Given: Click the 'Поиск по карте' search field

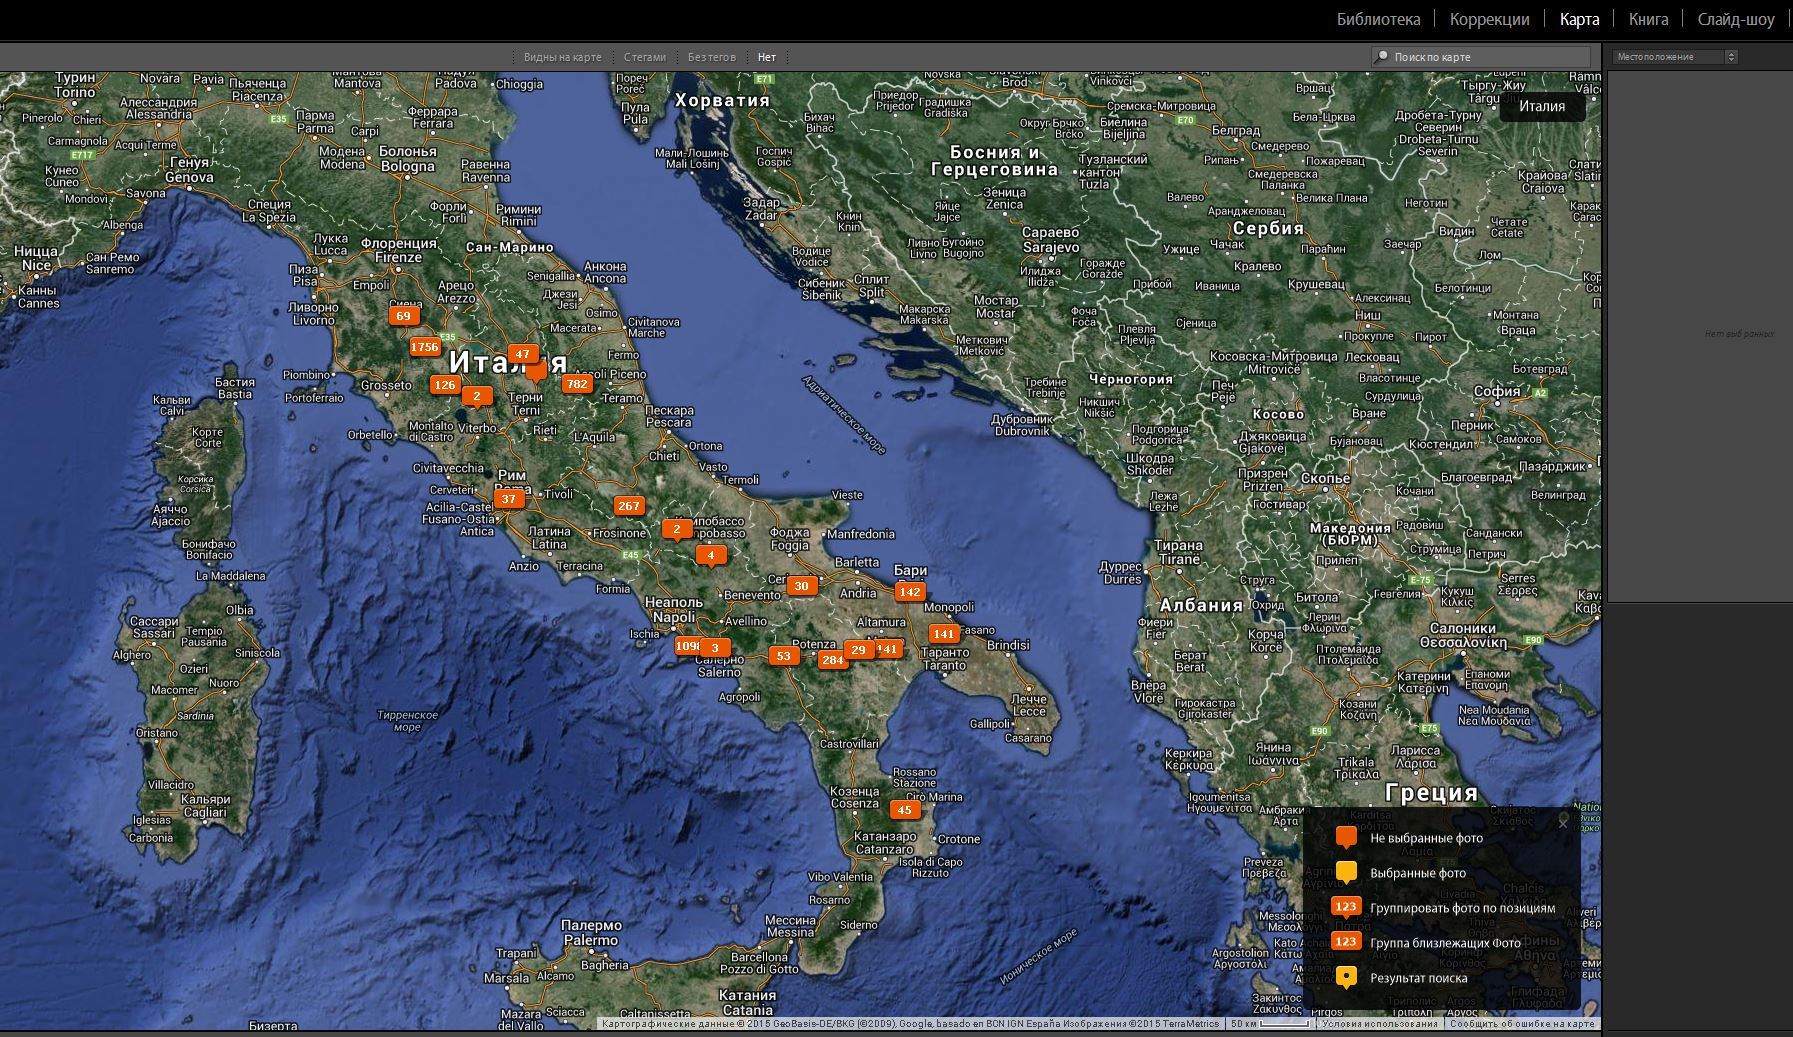Looking at the screenshot, I should click(x=1481, y=57).
